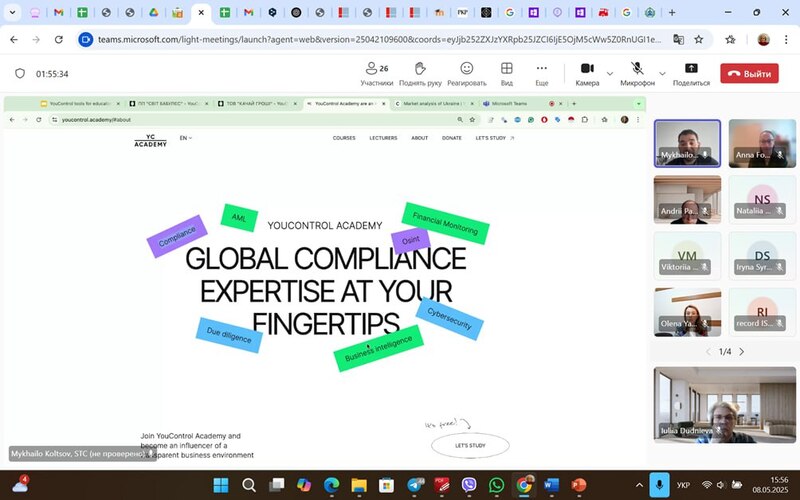Click YC Academy logo in shared page
This screenshot has height=500, width=800.
click(x=151, y=140)
